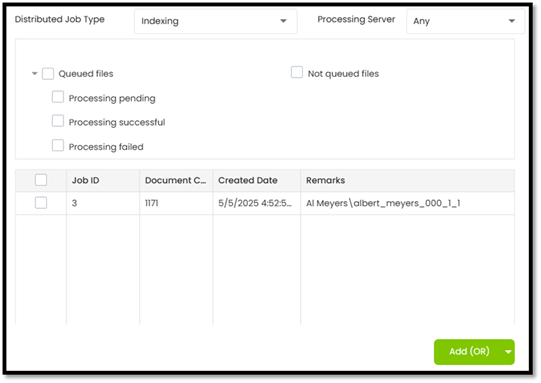Enable Processing pending checkbox
The height and width of the screenshot is (383, 541).
(x=58, y=97)
